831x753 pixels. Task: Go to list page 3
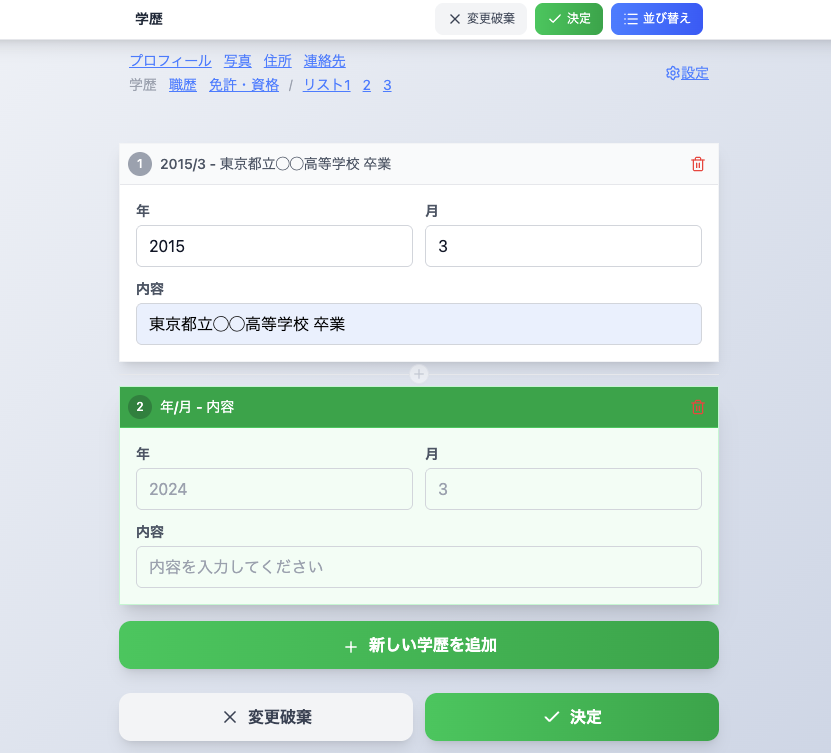(x=387, y=84)
